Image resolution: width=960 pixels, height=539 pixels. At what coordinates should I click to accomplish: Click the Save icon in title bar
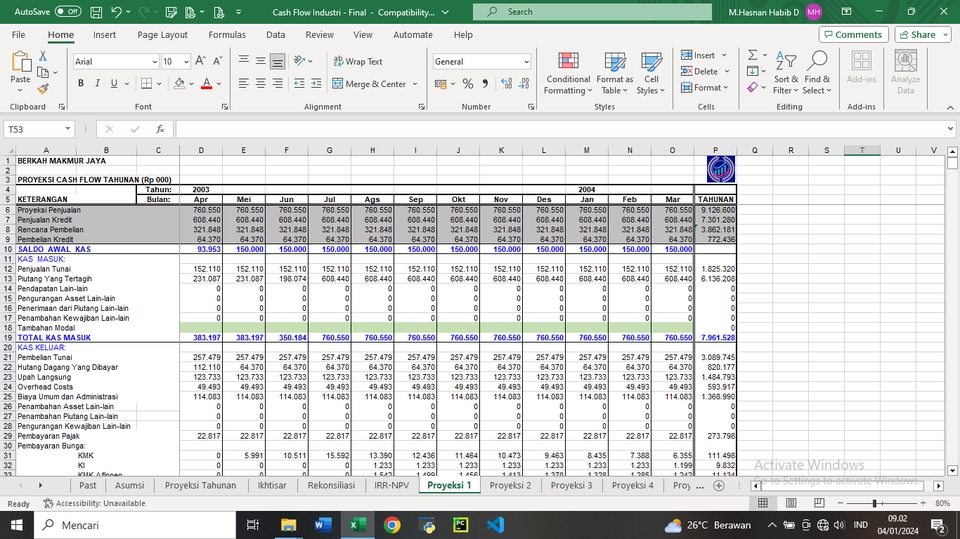pos(96,12)
